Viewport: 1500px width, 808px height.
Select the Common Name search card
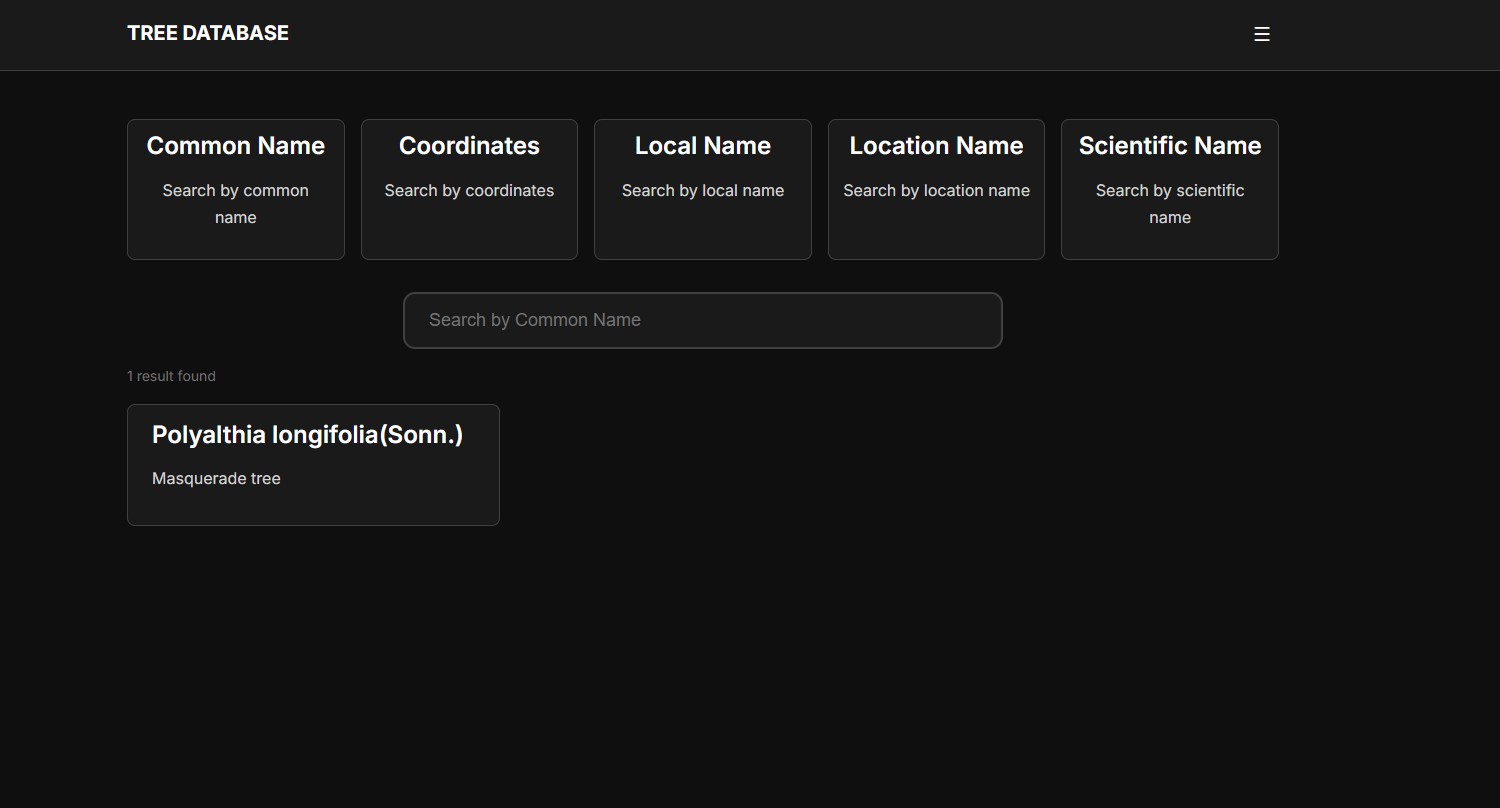tap(236, 189)
